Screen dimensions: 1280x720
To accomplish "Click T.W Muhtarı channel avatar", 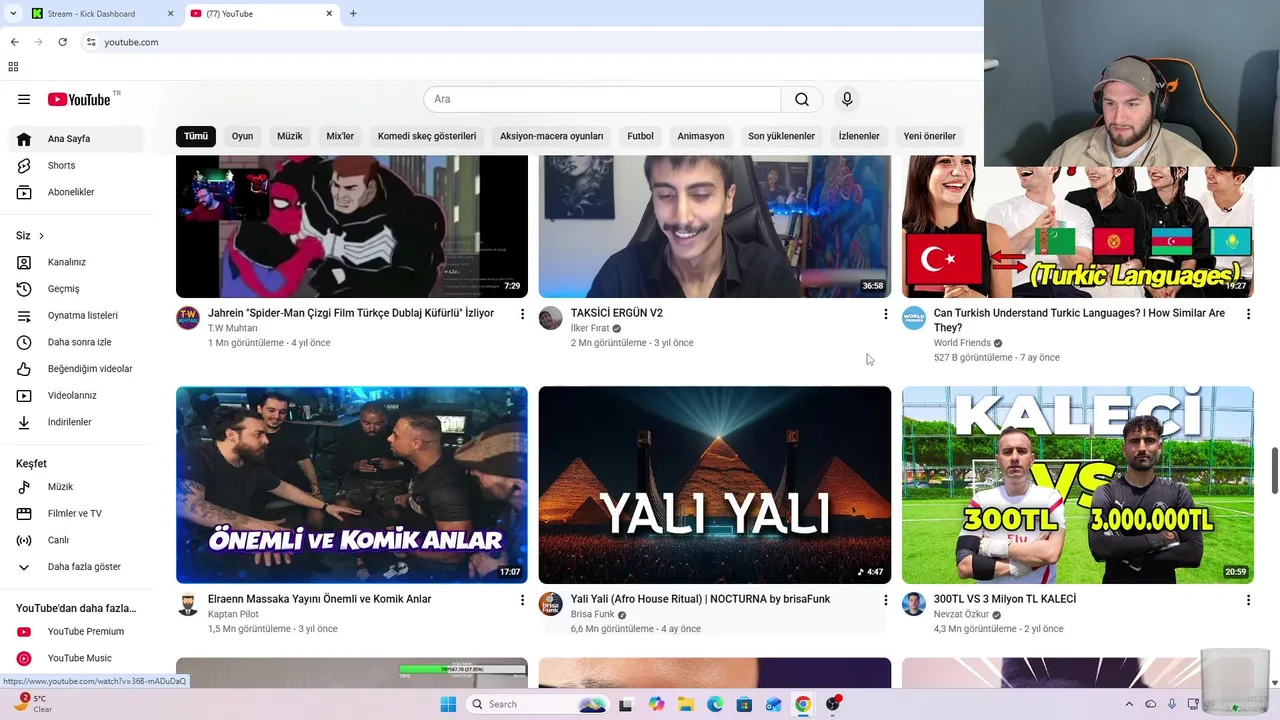I will point(188,318).
